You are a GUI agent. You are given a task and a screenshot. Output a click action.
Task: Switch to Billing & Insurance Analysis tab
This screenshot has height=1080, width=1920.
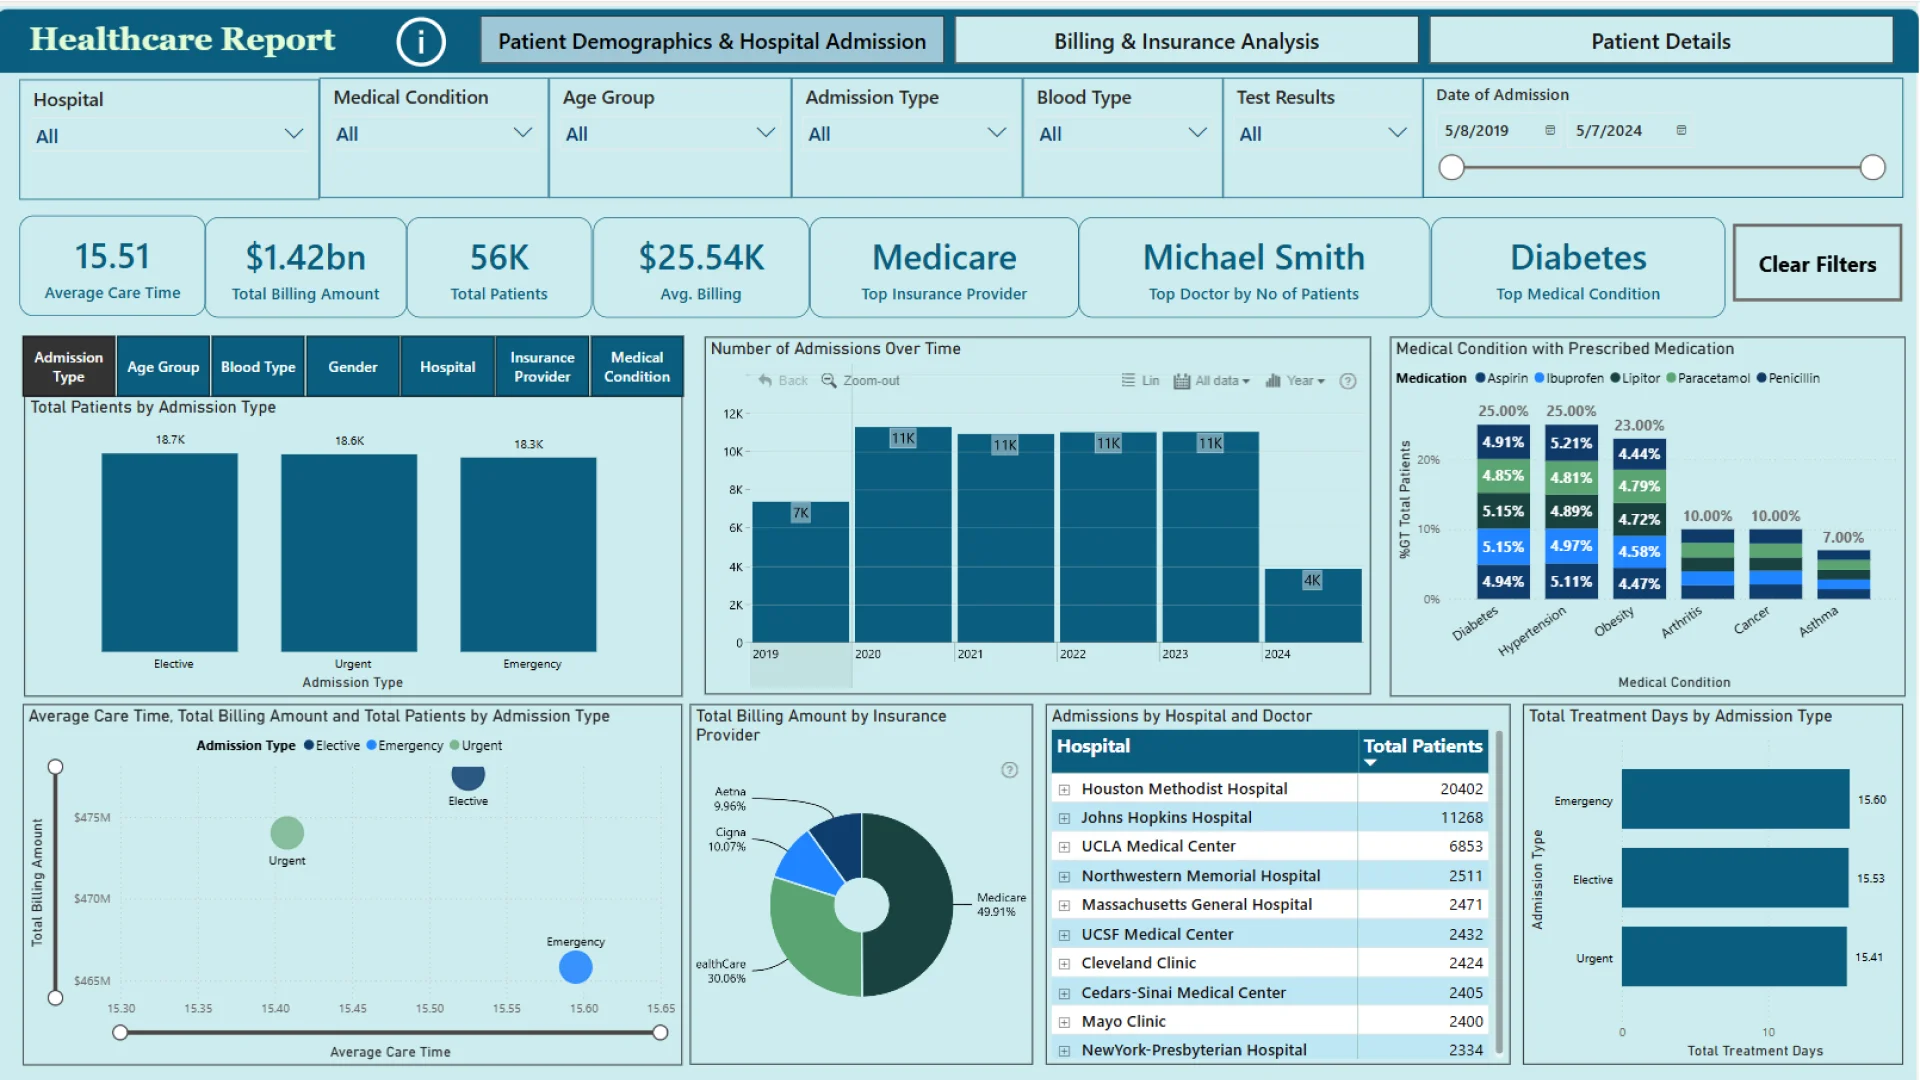[1186, 41]
